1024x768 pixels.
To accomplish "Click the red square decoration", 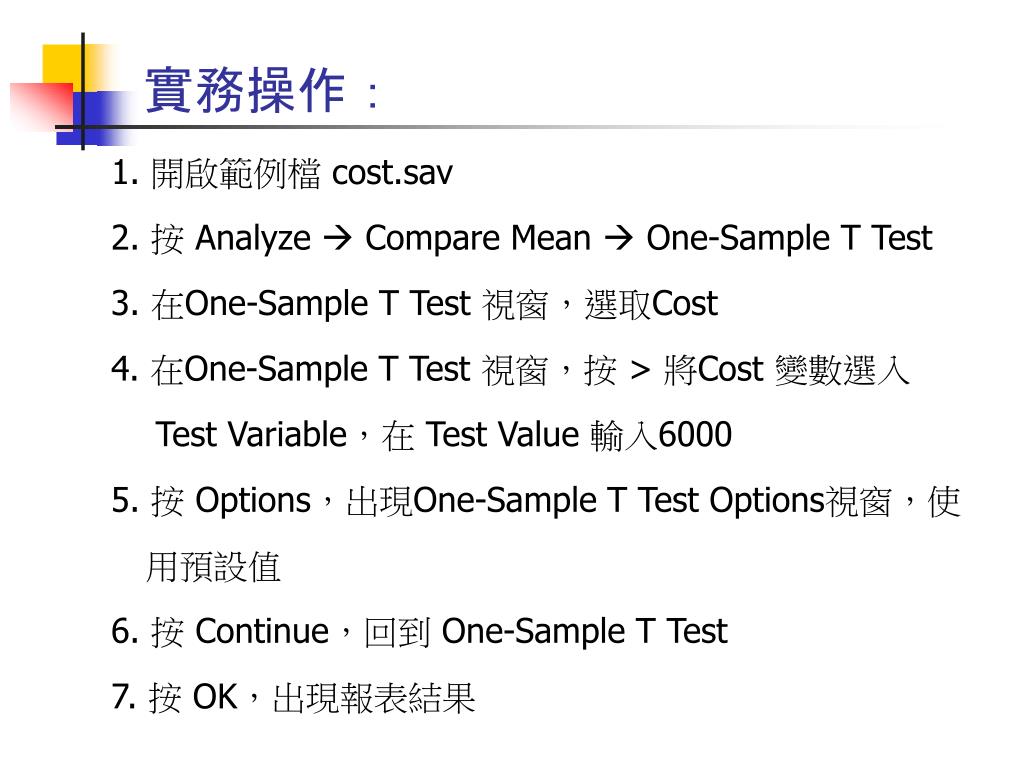I will coord(40,106).
